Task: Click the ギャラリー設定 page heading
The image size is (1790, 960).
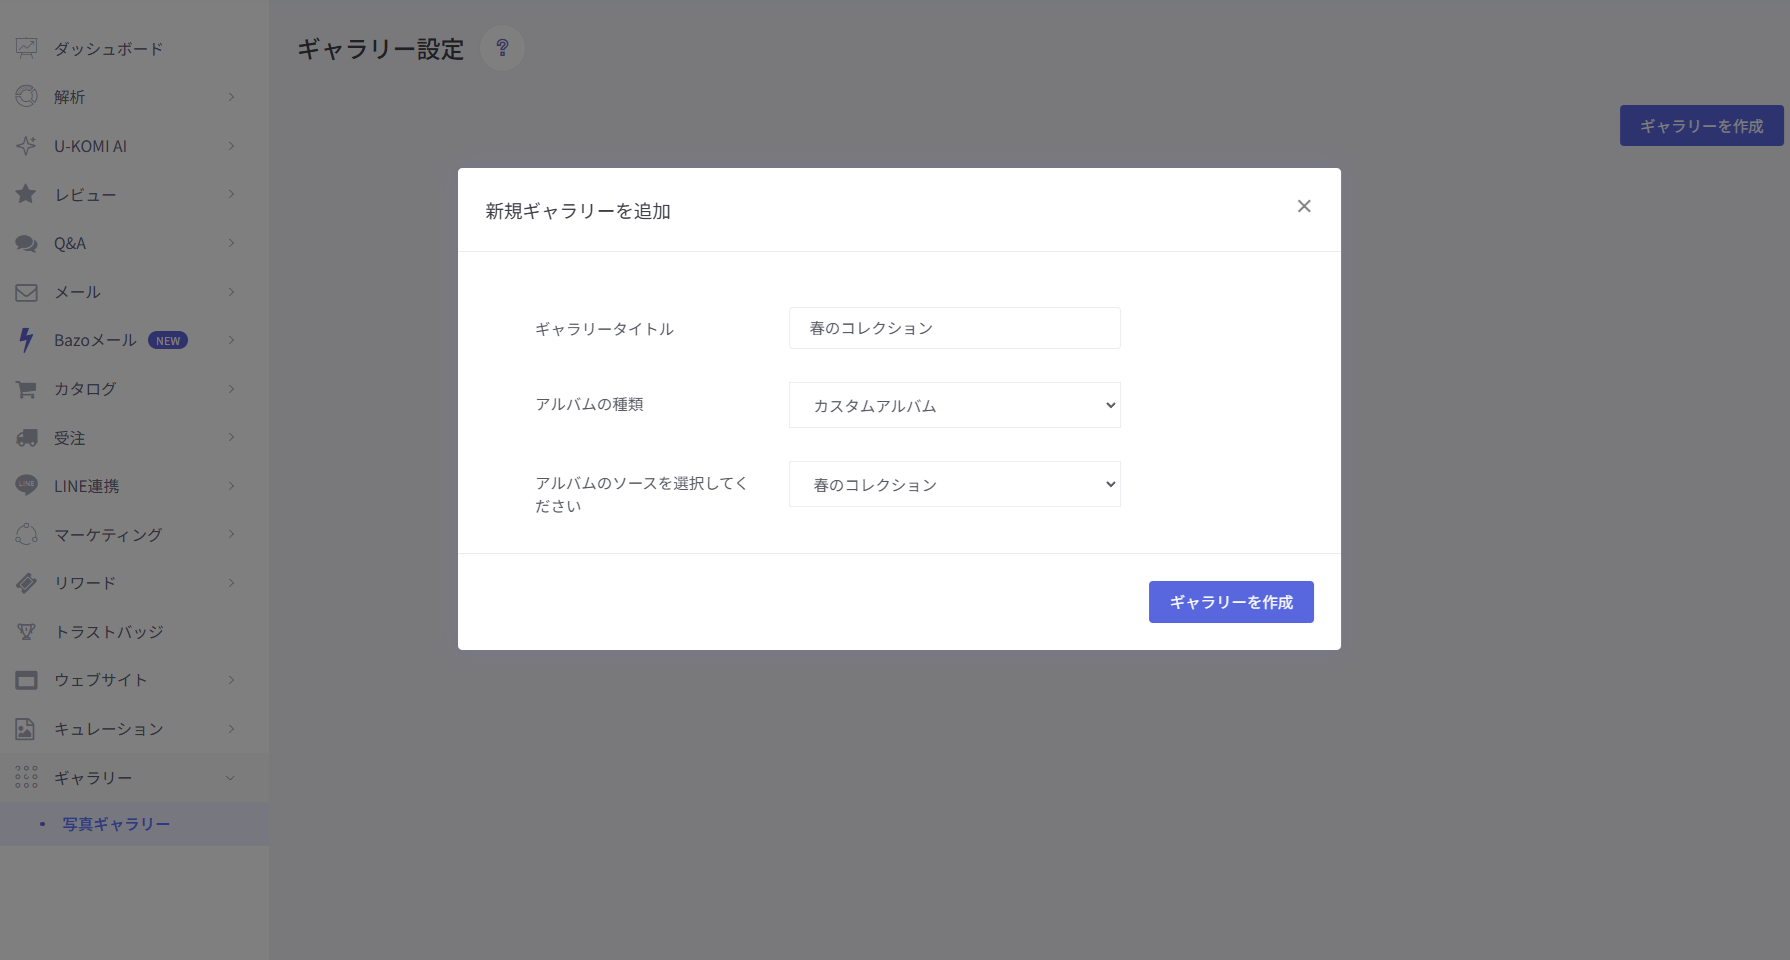Action: click(x=381, y=49)
